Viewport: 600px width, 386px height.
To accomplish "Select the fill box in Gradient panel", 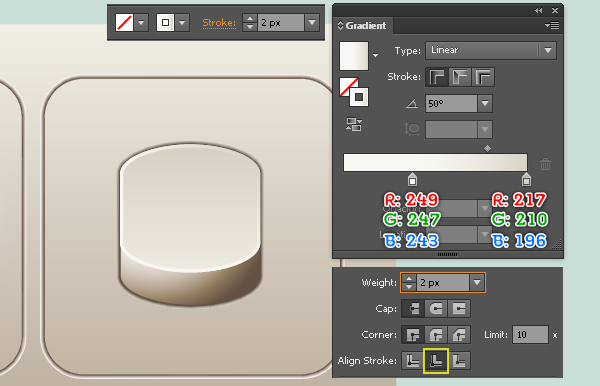I will pos(347,85).
